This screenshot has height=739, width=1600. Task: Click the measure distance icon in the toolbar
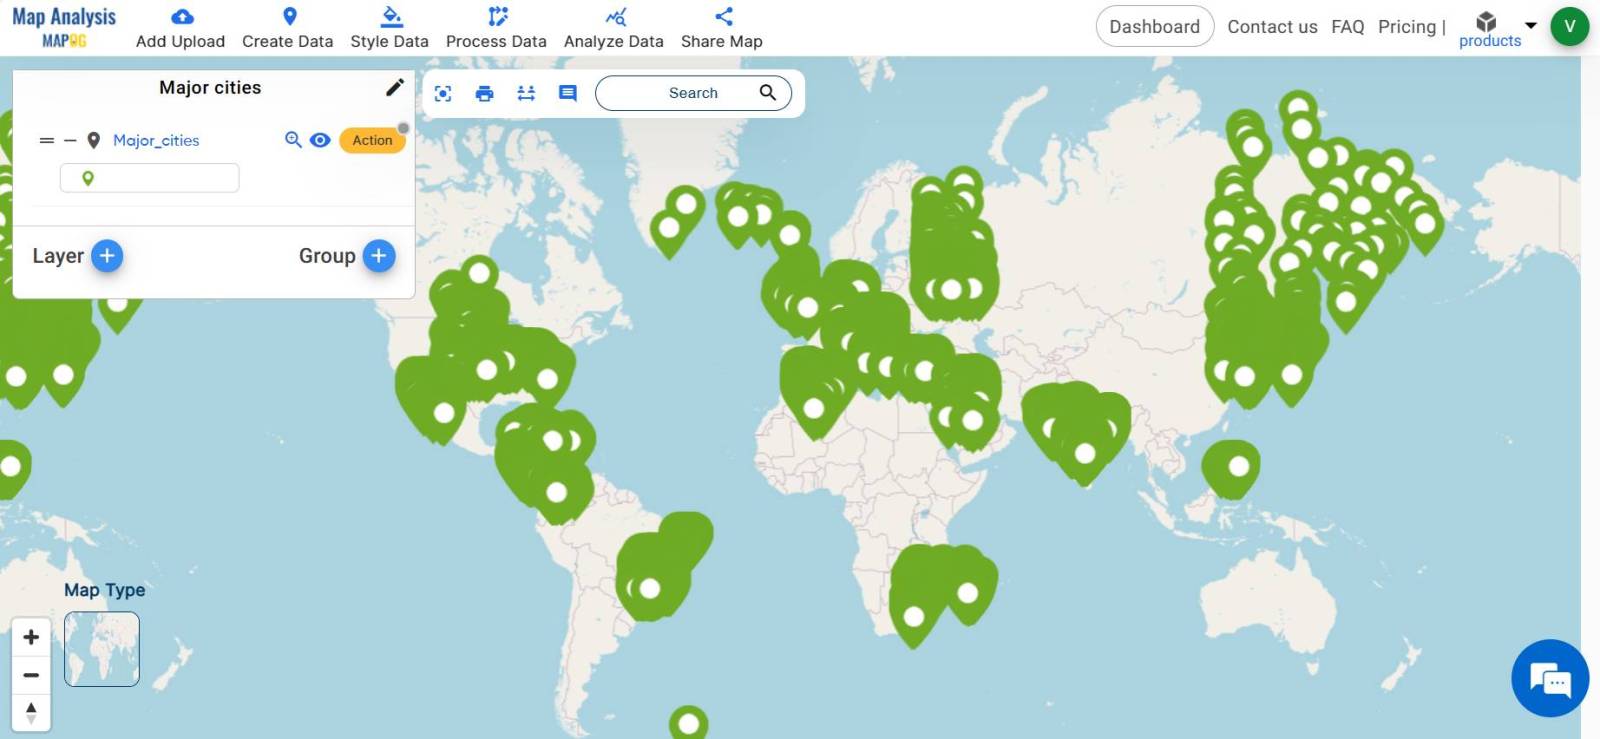526,93
